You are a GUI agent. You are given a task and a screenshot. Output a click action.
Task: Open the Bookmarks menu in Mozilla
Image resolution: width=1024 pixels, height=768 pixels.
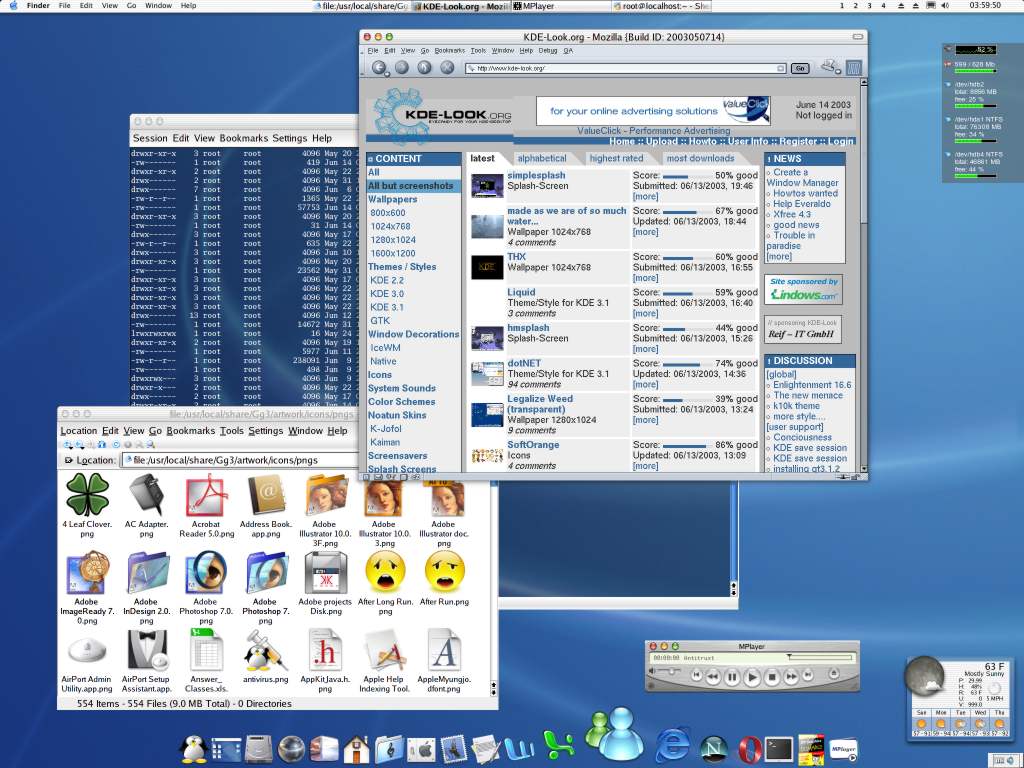click(x=449, y=50)
